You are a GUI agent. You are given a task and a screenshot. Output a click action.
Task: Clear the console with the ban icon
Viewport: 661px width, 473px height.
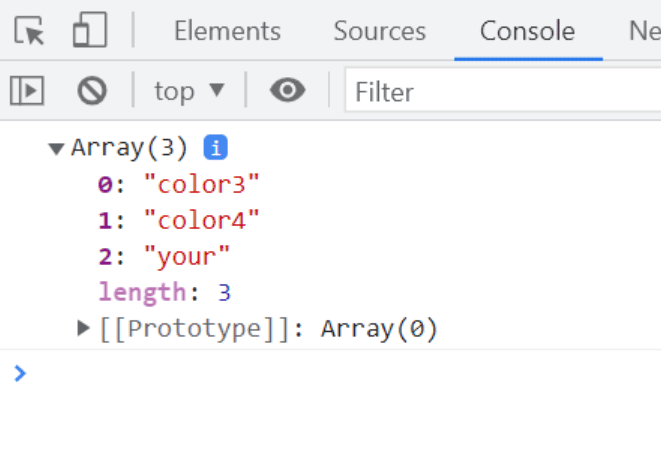pos(92,92)
